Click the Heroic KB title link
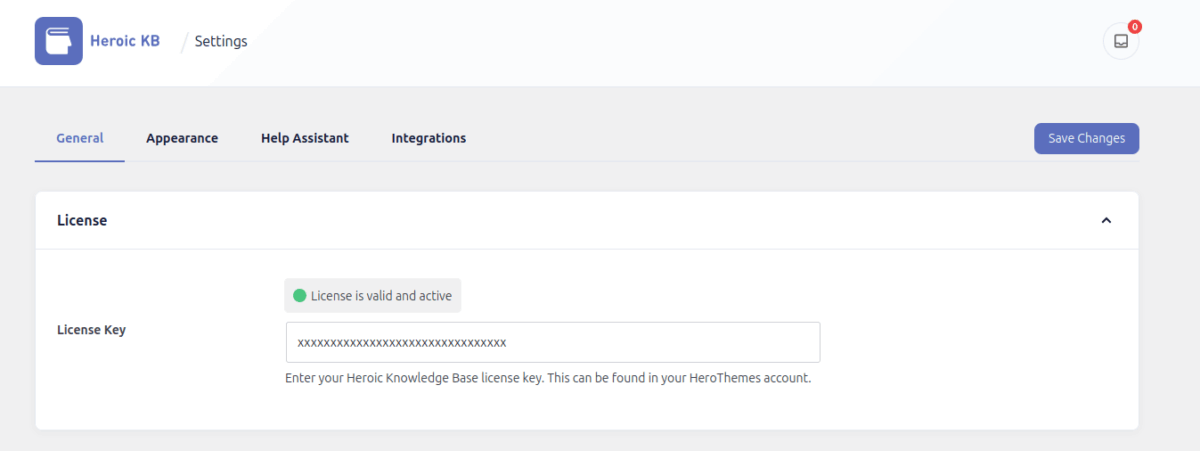Viewport: 1200px width, 451px height. [x=125, y=41]
